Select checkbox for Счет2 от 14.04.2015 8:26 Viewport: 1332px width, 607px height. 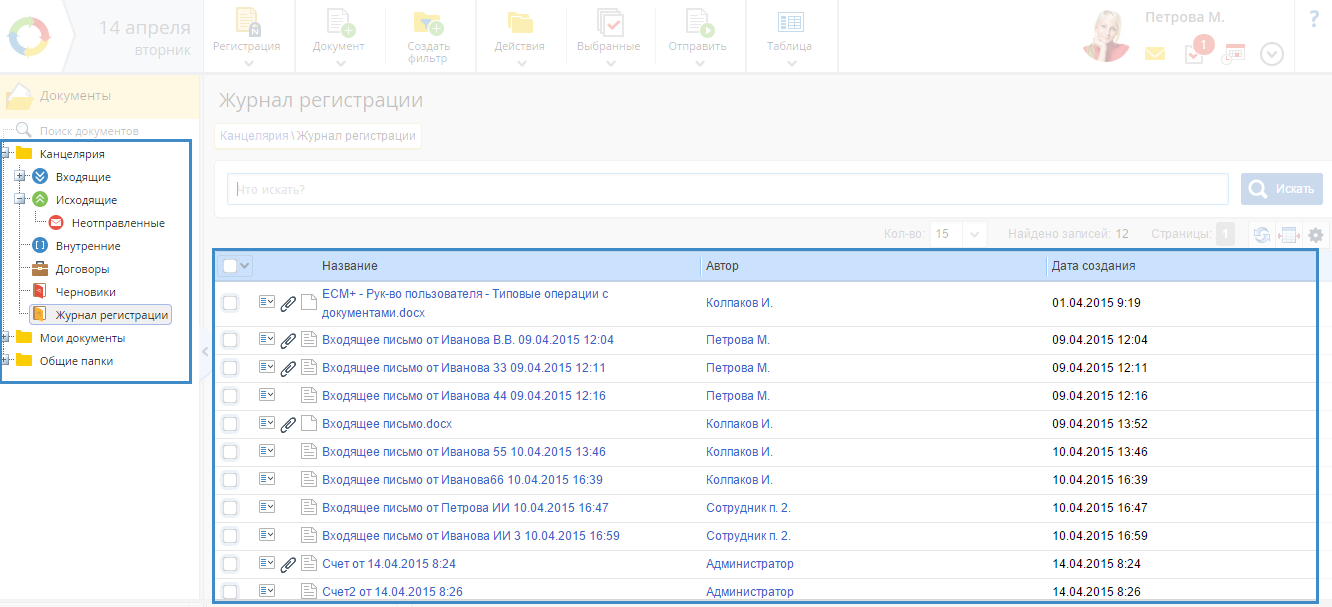coord(230,592)
